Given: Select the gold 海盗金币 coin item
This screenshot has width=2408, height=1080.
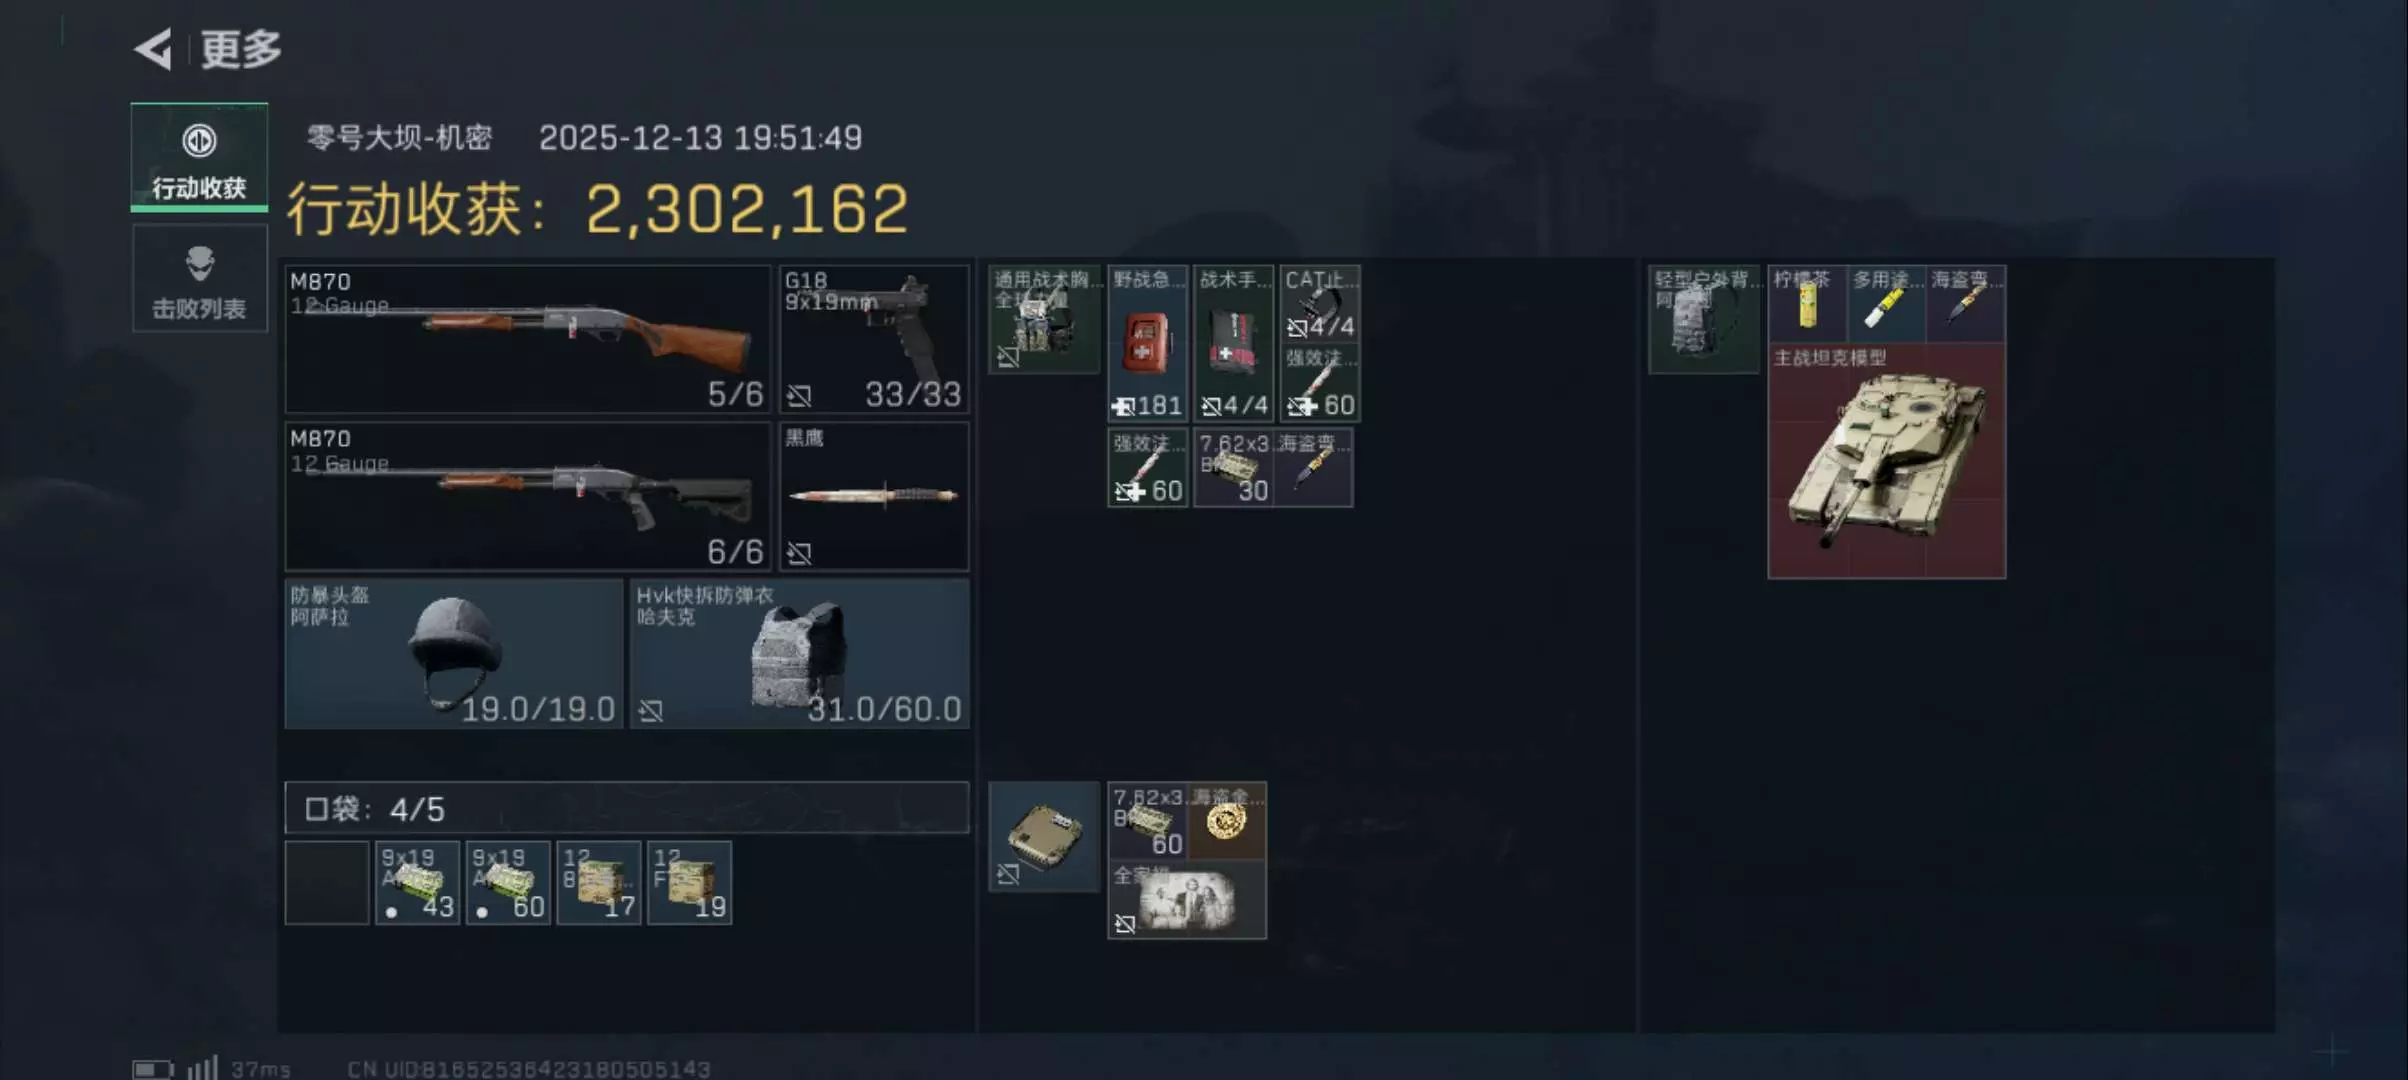Looking at the screenshot, I should click(1227, 821).
